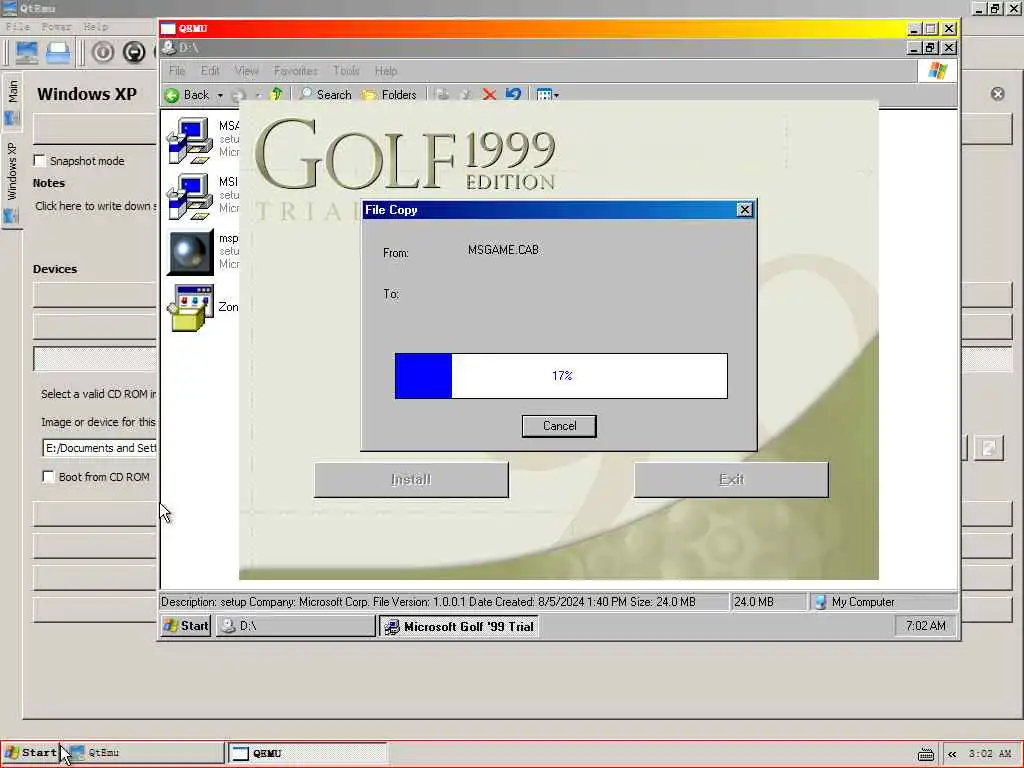Click the Move To icon in Explorer toolbar
This screenshot has width=1024, height=768.
(442, 95)
